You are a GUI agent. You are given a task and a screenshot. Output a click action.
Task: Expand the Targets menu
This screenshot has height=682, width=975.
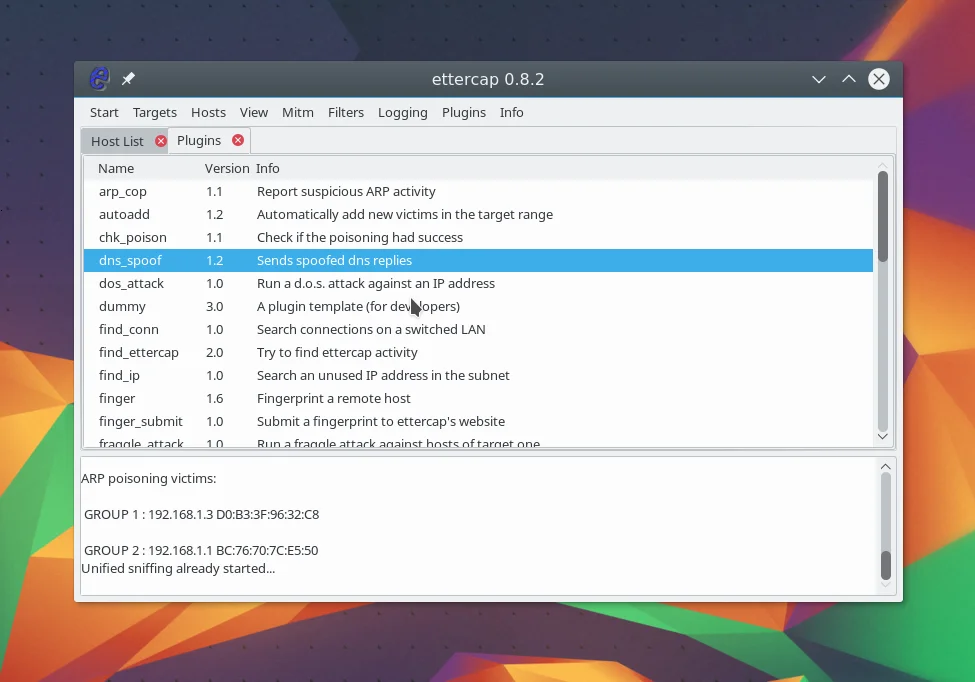(x=154, y=112)
